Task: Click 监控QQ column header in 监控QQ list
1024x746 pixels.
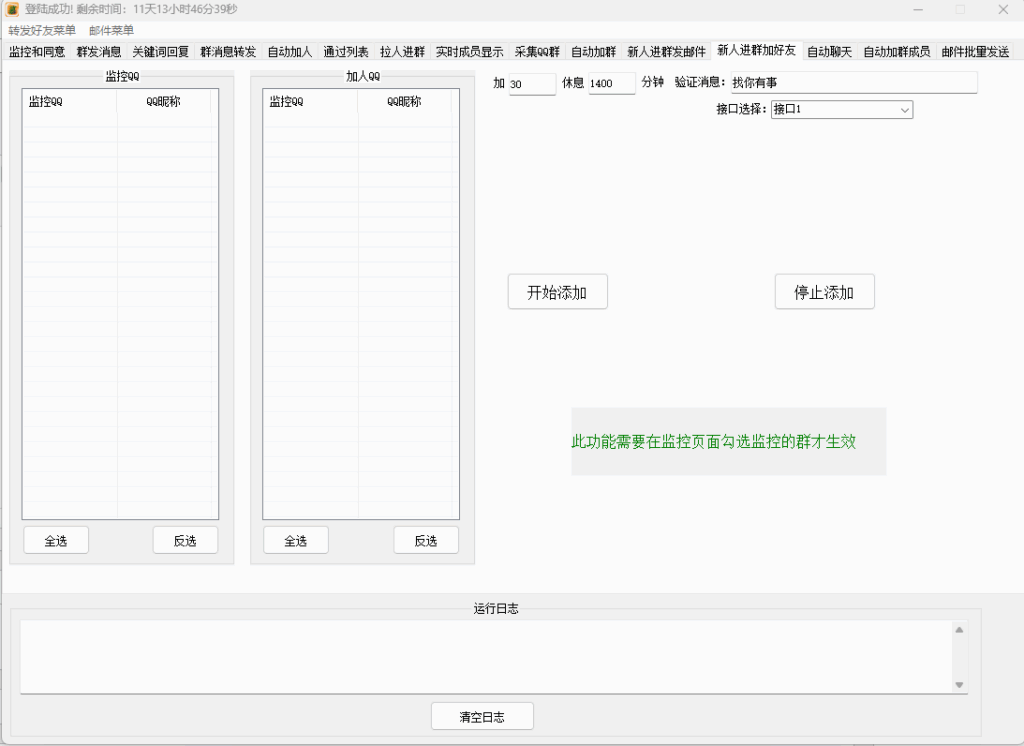Action: click(70, 101)
